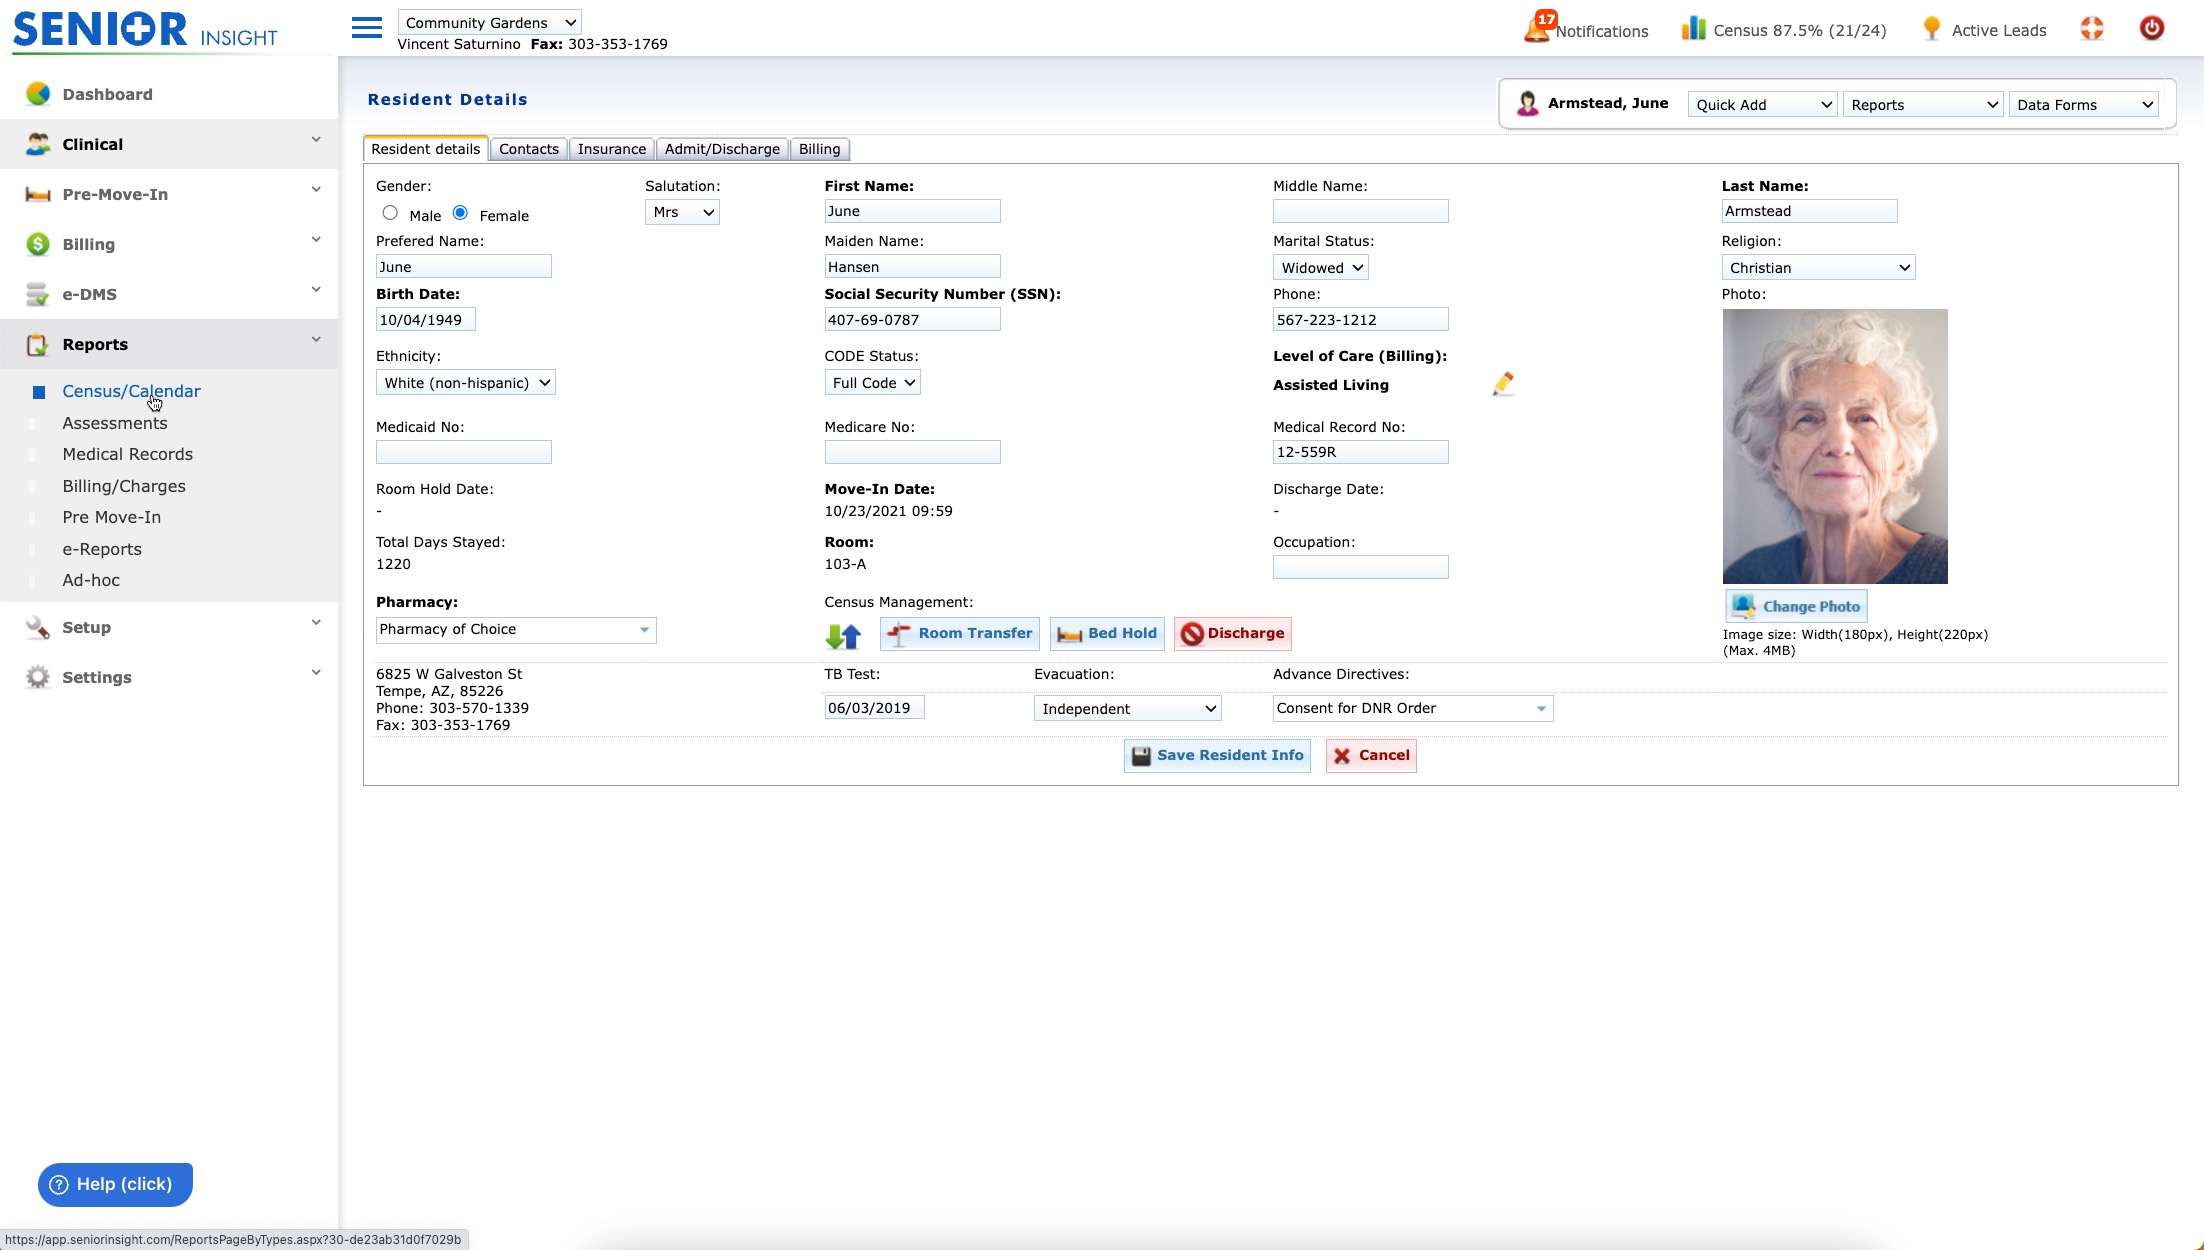Edit Level of Care using the pencil icon

coord(1503,384)
